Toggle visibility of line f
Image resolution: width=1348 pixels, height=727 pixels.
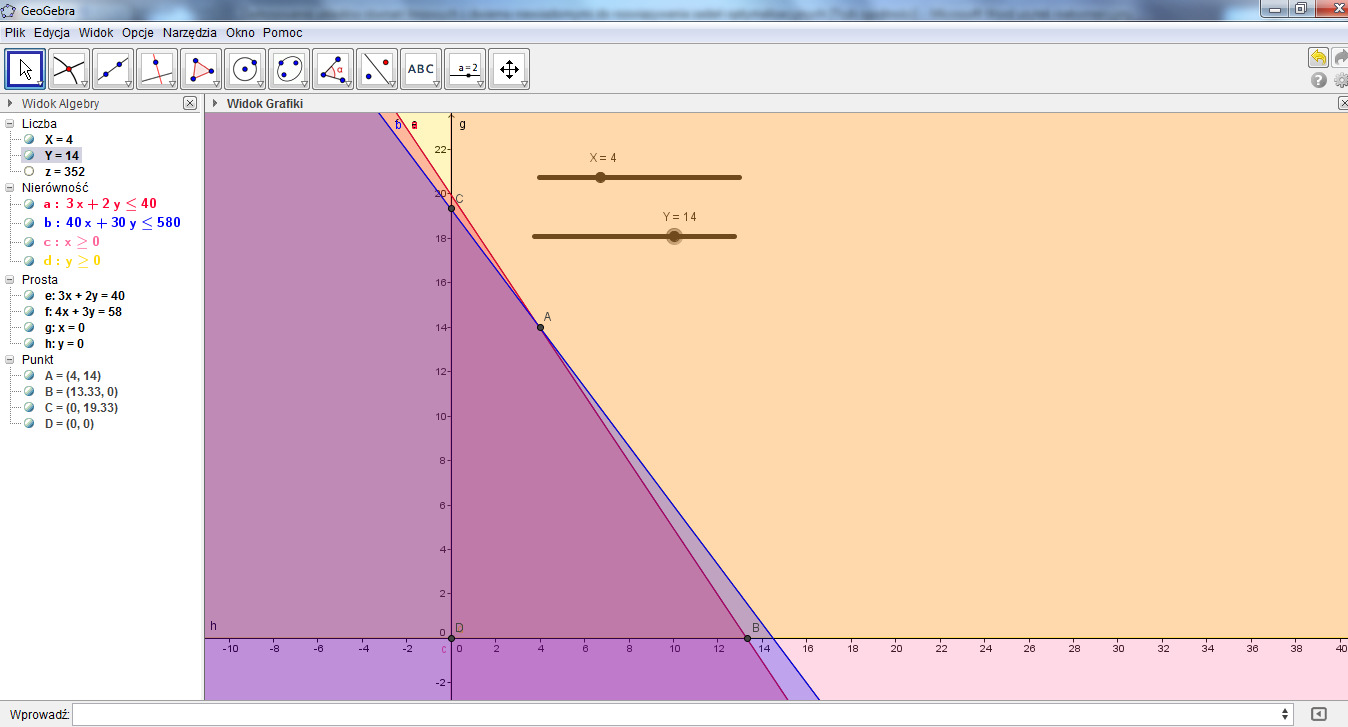point(29,312)
